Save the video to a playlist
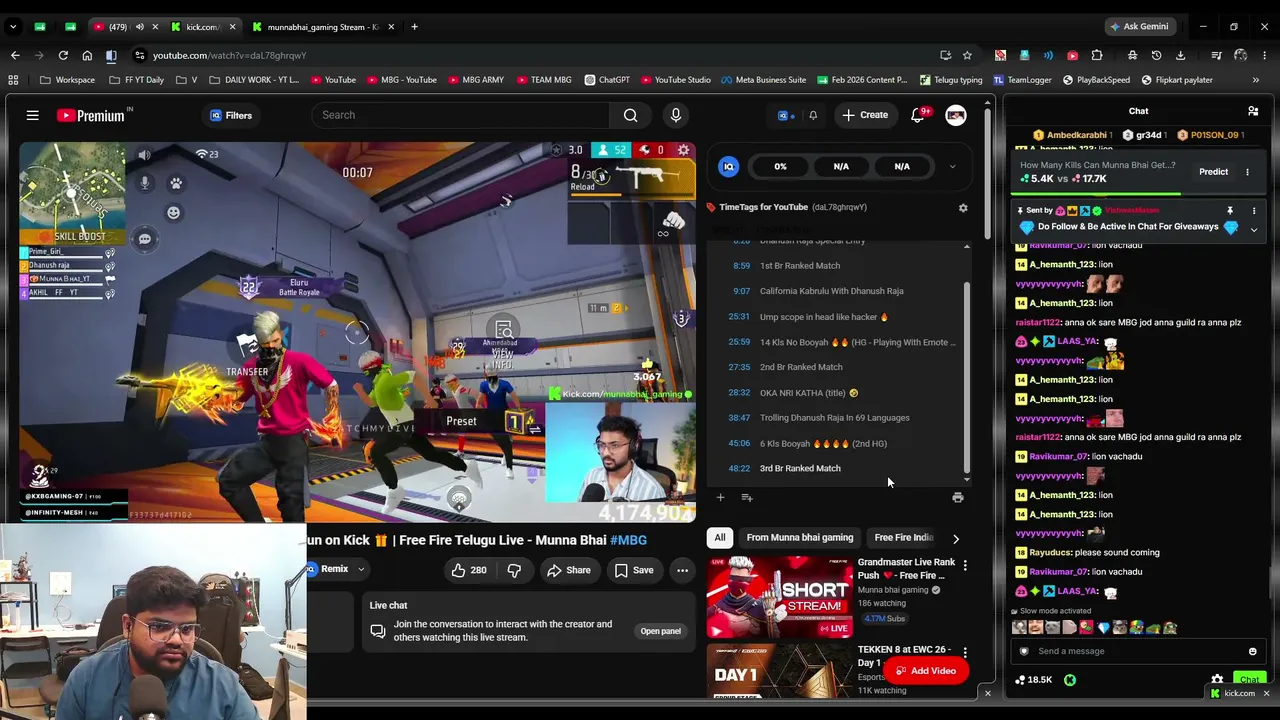 [634, 570]
